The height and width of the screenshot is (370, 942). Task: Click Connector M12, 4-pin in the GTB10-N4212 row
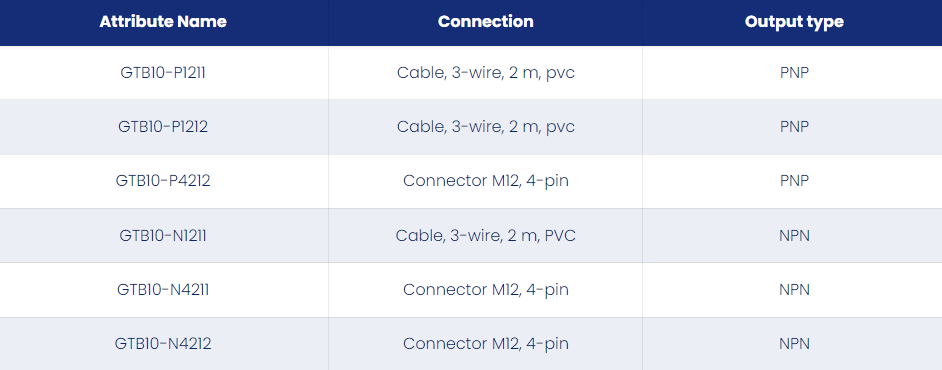[485, 344]
